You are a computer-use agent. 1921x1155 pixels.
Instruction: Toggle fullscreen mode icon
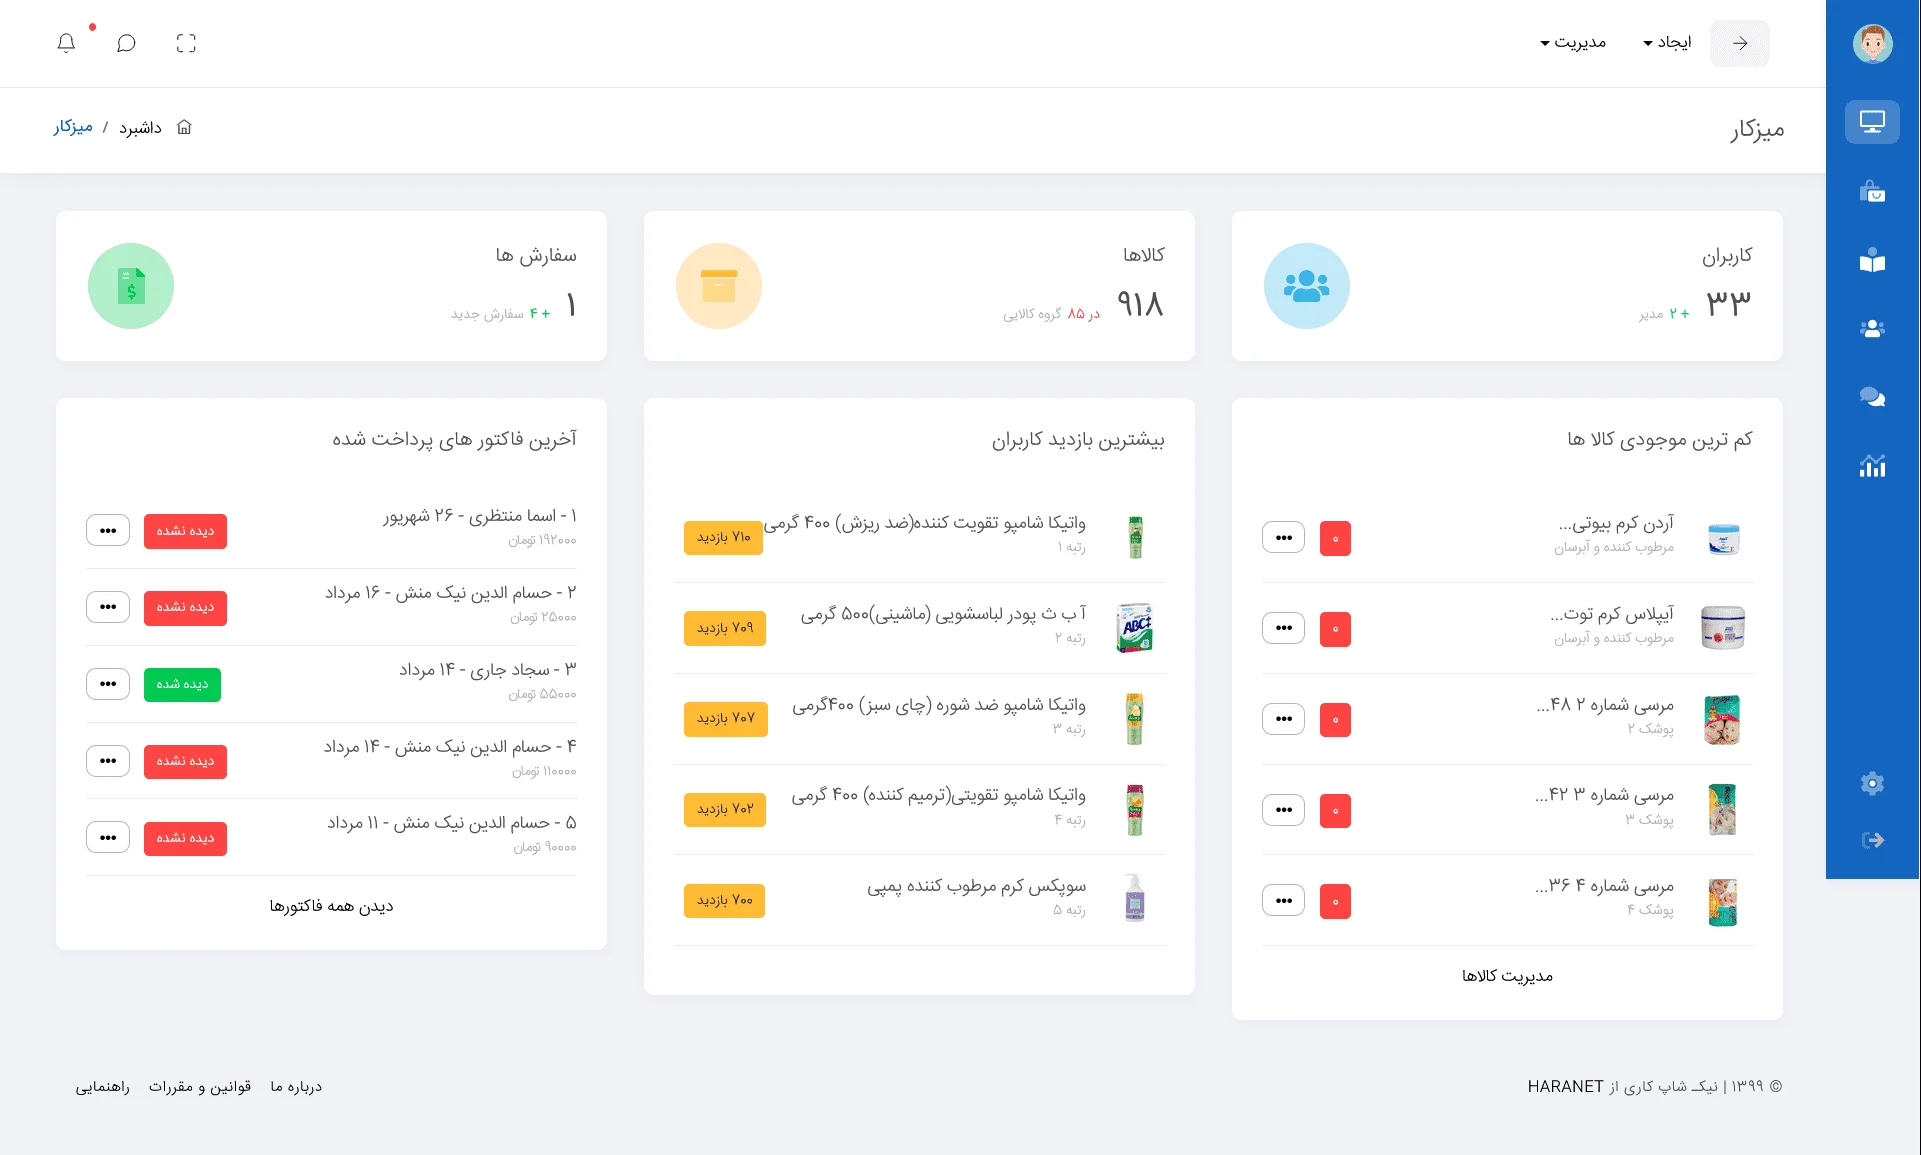click(186, 43)
